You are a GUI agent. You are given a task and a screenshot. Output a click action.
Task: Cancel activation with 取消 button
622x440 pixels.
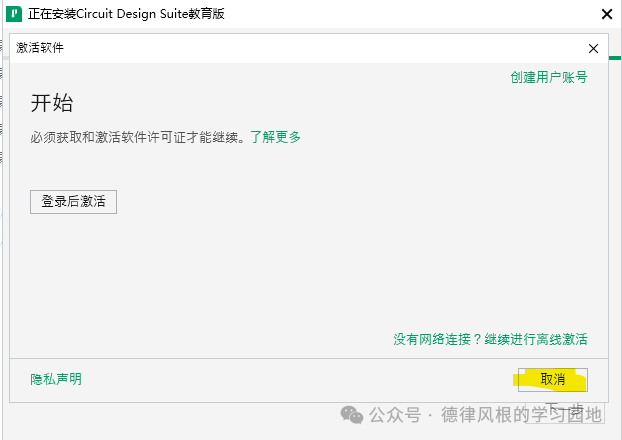(553, 380)
